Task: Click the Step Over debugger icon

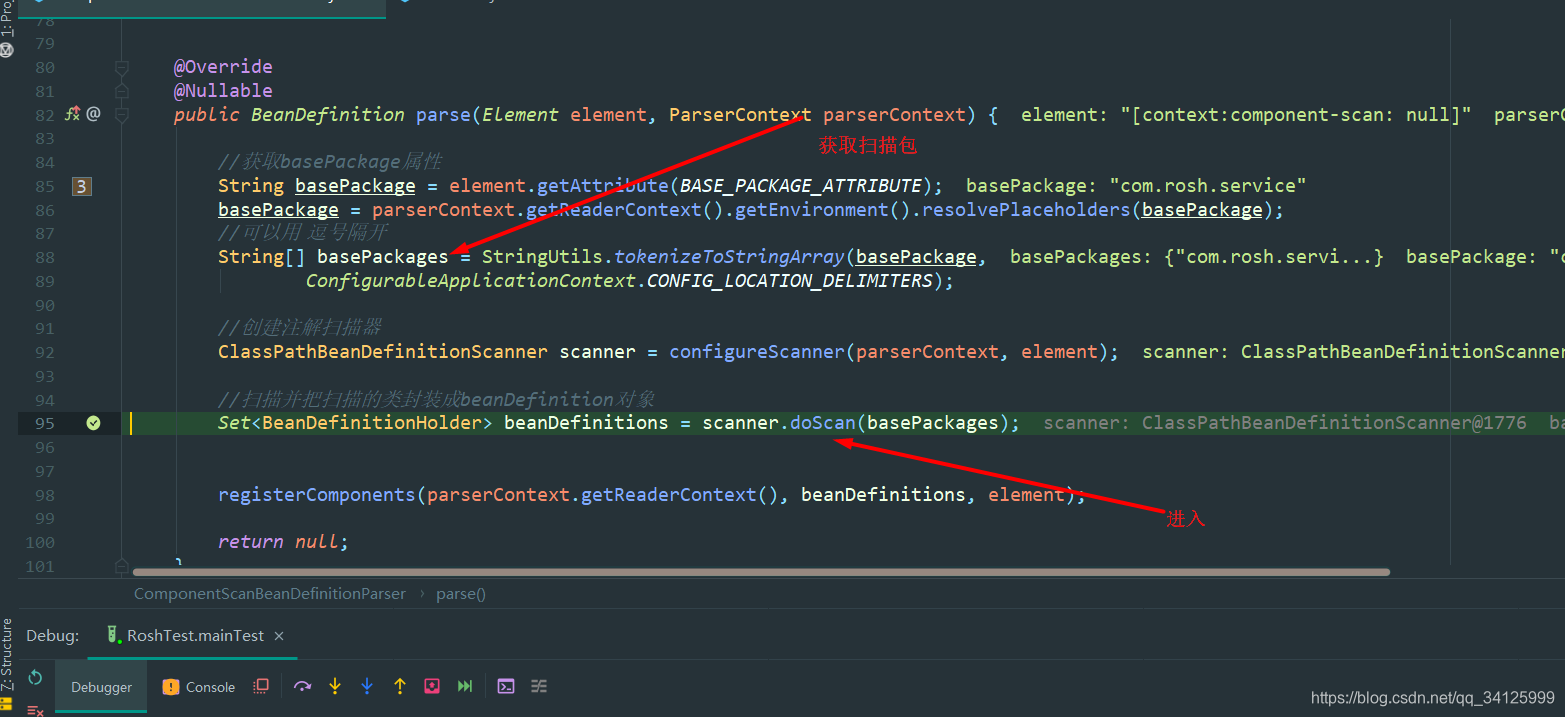Action: point(303,686)
